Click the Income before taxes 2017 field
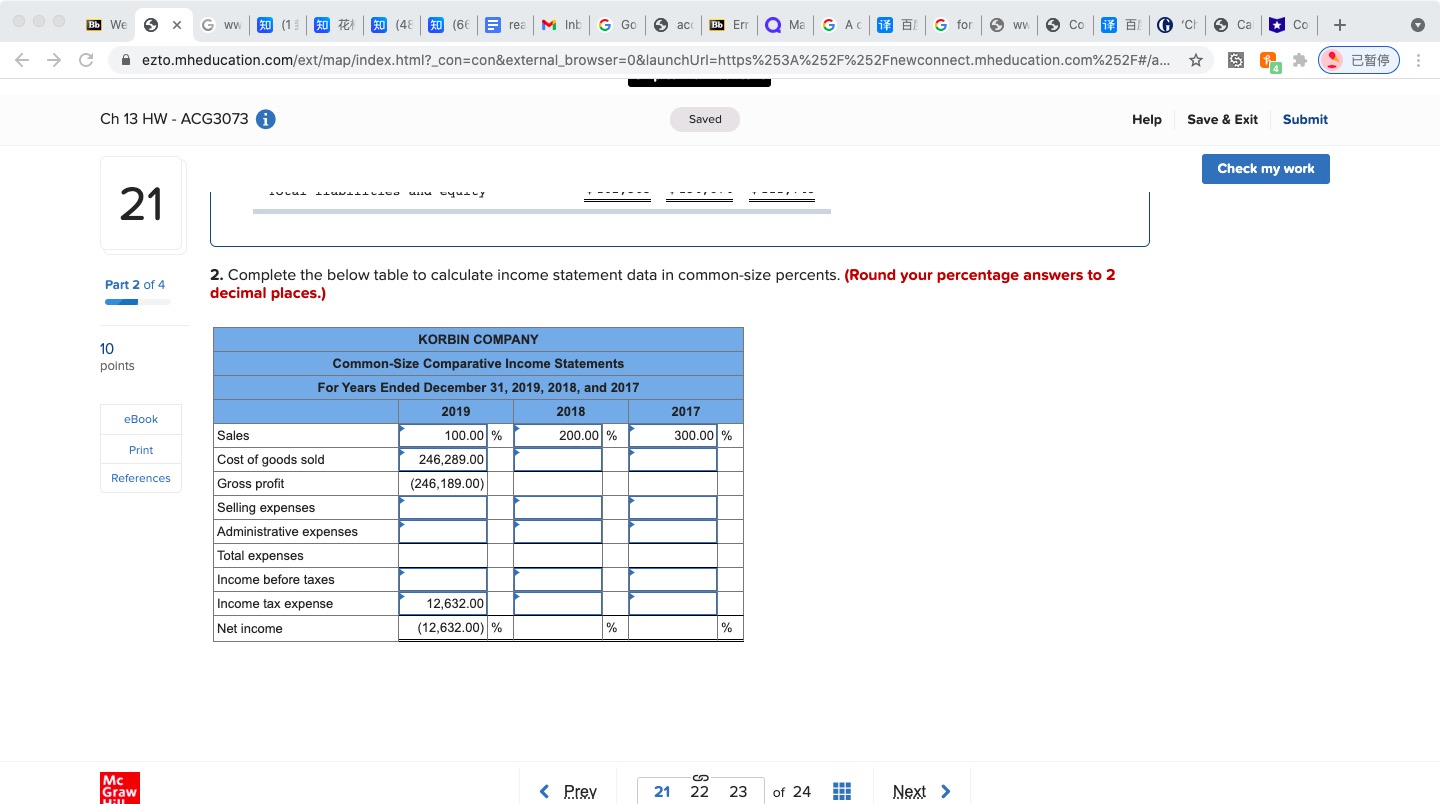Image resolution: width=1440 pixels, height=804 pixels. [673, 580]
